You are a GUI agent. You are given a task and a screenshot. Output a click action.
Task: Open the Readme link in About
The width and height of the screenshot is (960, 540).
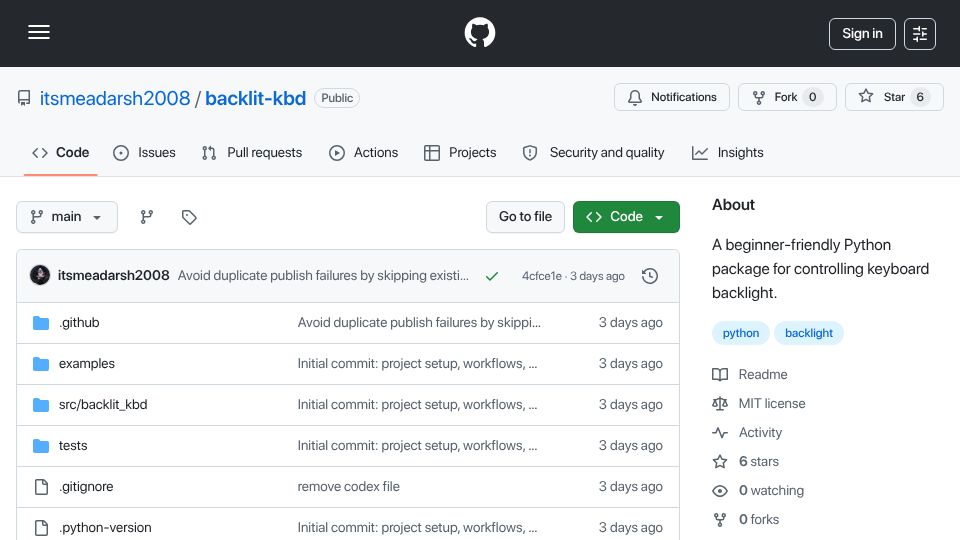(x=763, y=374)
